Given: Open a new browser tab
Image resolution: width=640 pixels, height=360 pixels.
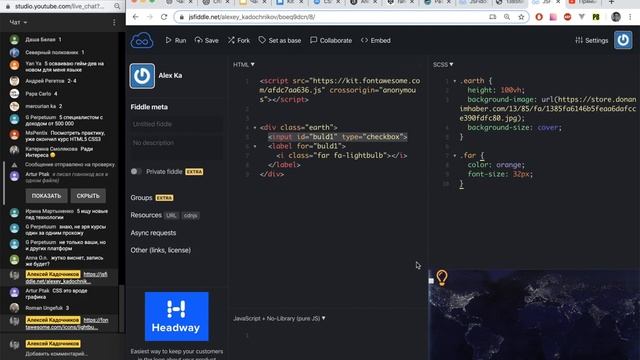Looking at the screenshot, I should tap(611, 3).
